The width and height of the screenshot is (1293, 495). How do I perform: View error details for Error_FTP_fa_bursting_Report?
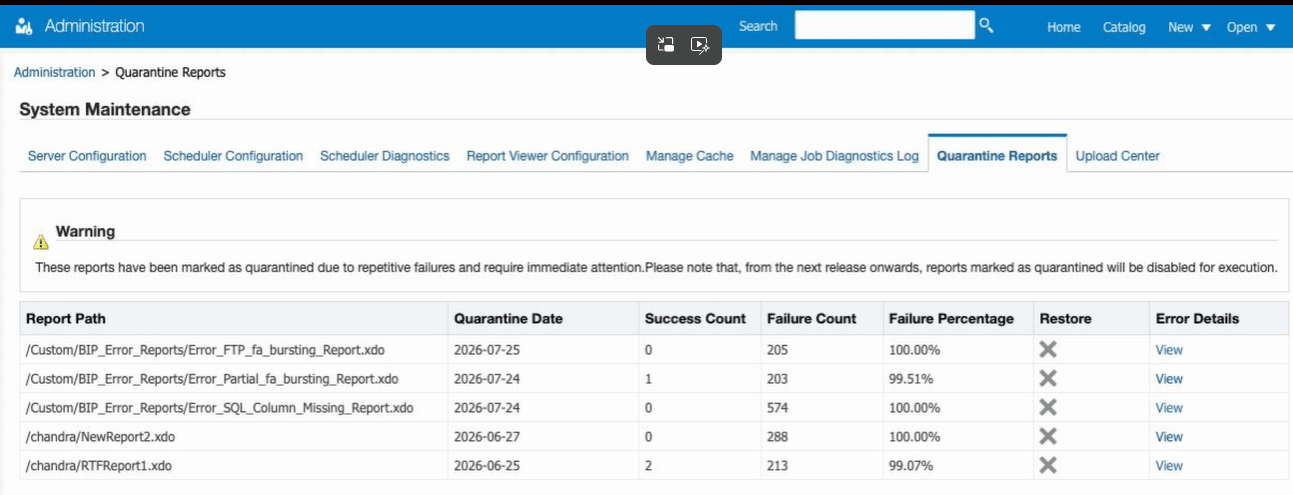coord(1169,350)
